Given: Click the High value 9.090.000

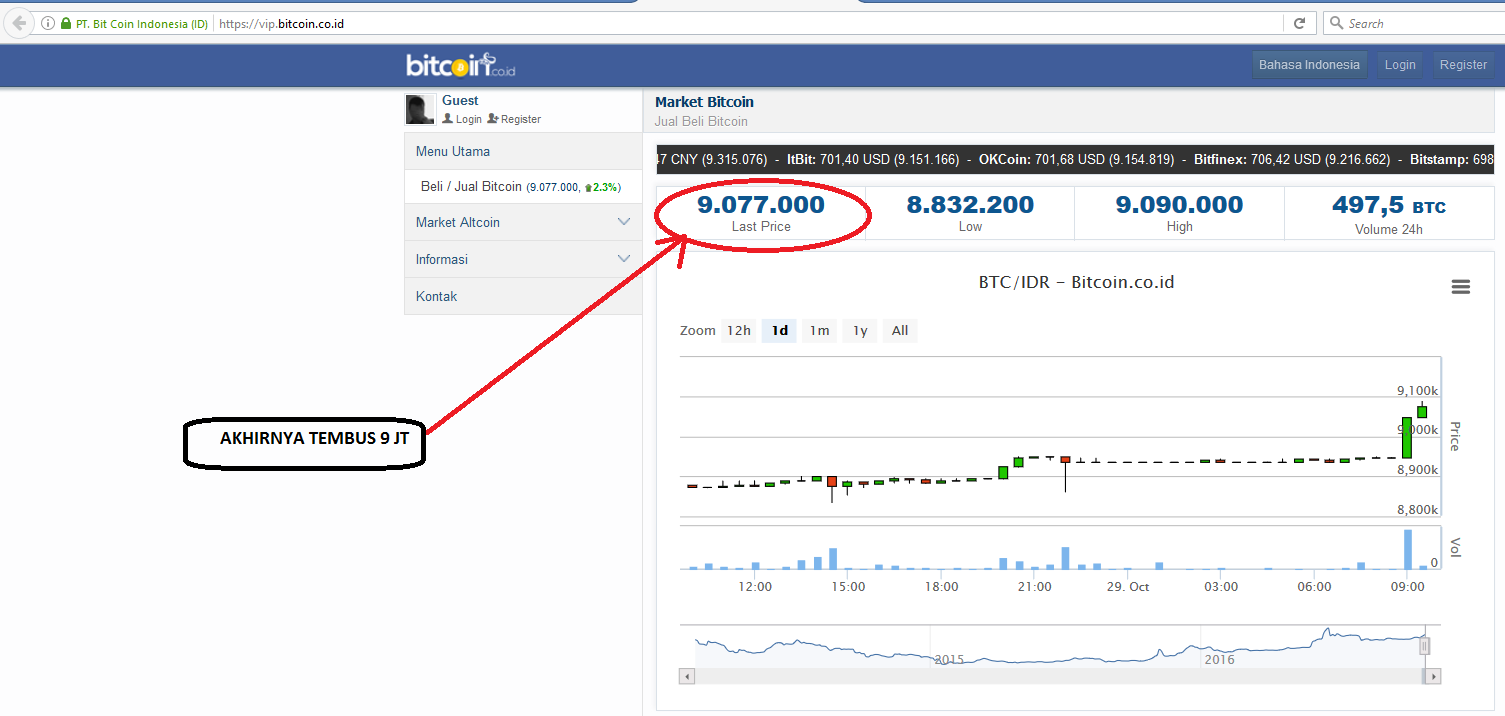Looking at the screenshot, I should click(1180, 205).
